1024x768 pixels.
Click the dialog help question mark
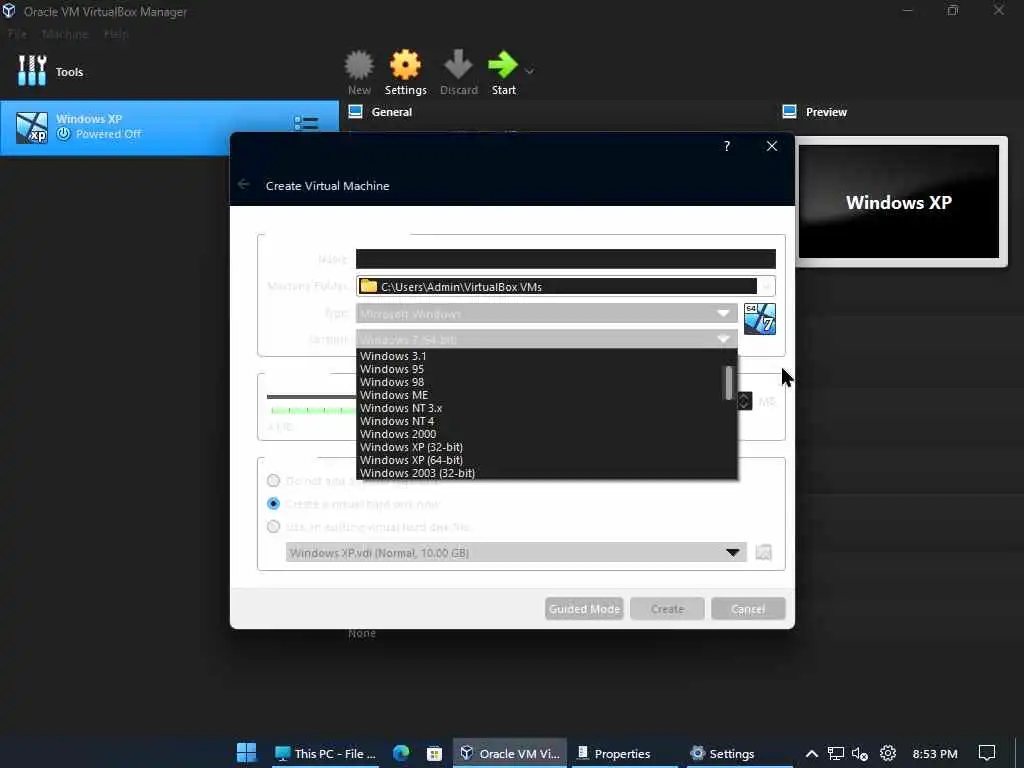[727, 146]
